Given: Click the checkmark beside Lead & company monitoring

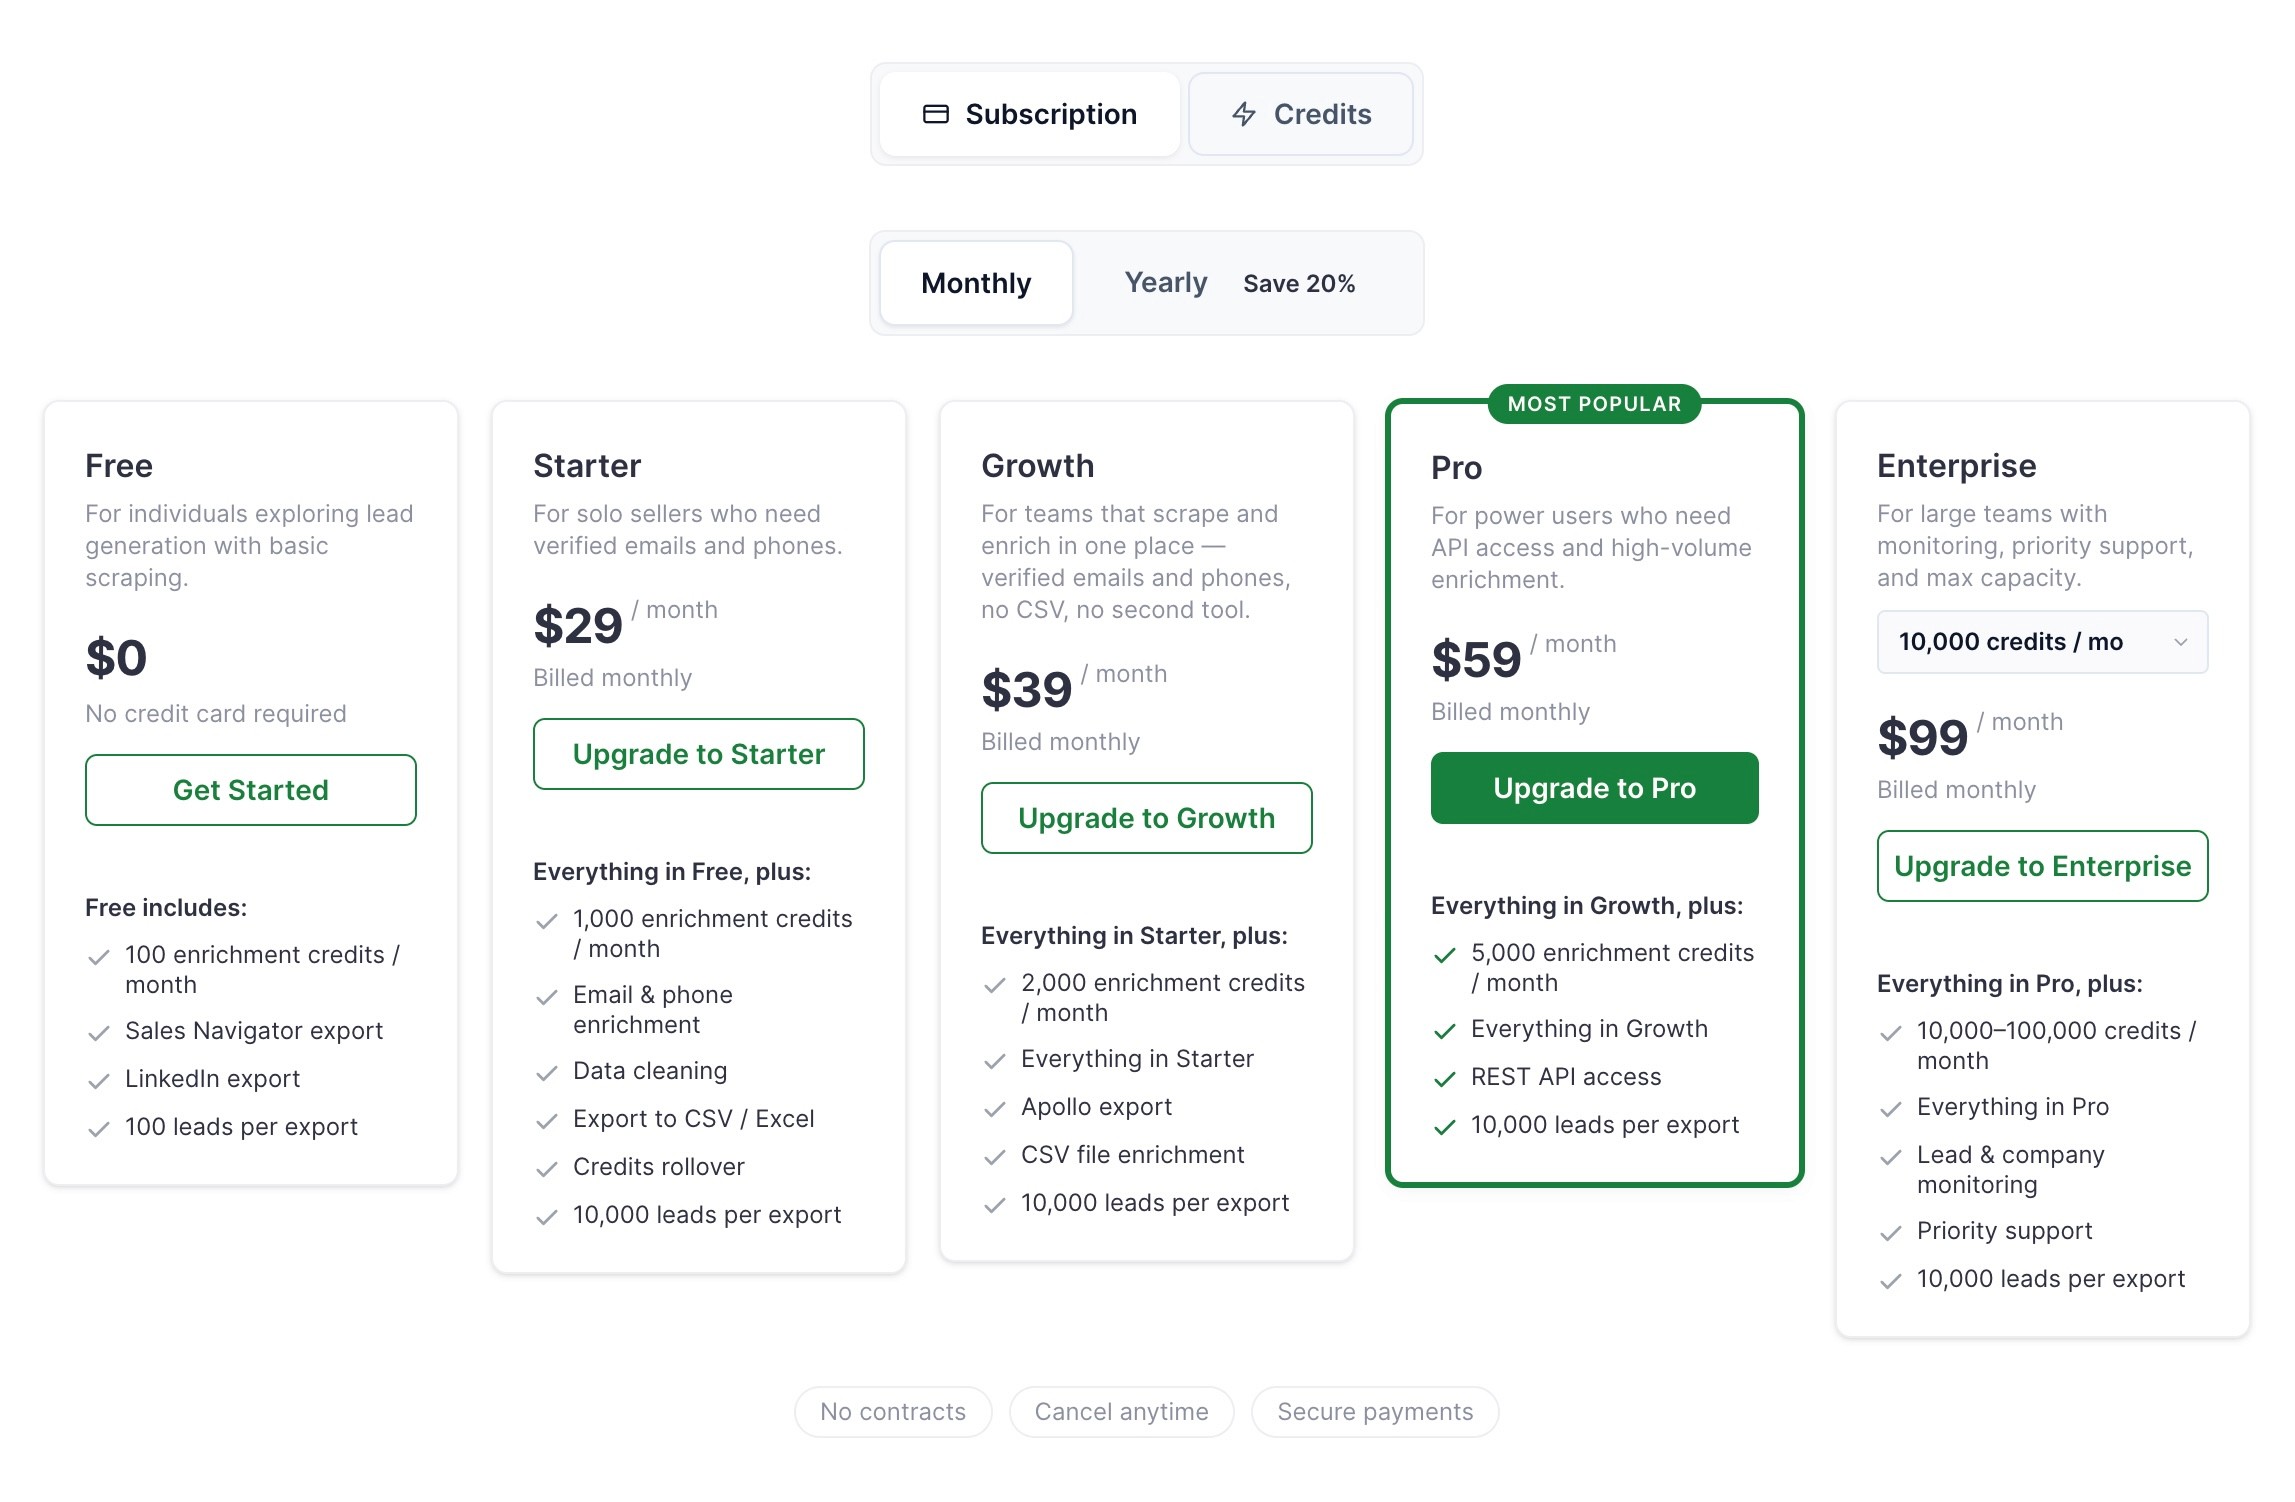Looking at the screenshot, I should pos(1891,1157).
